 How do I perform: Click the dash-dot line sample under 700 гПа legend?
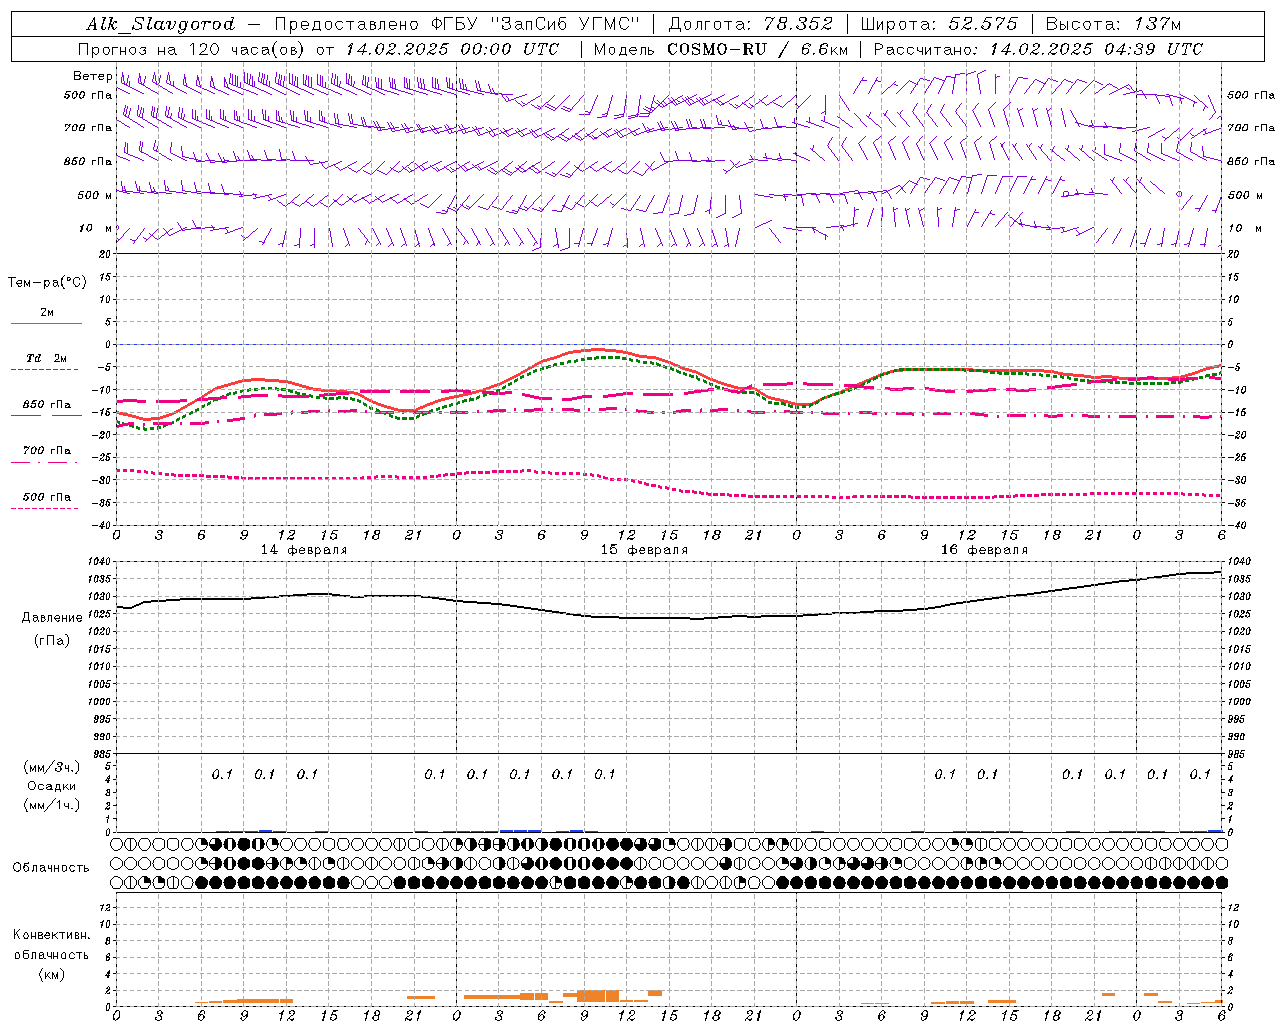(46, 462)
